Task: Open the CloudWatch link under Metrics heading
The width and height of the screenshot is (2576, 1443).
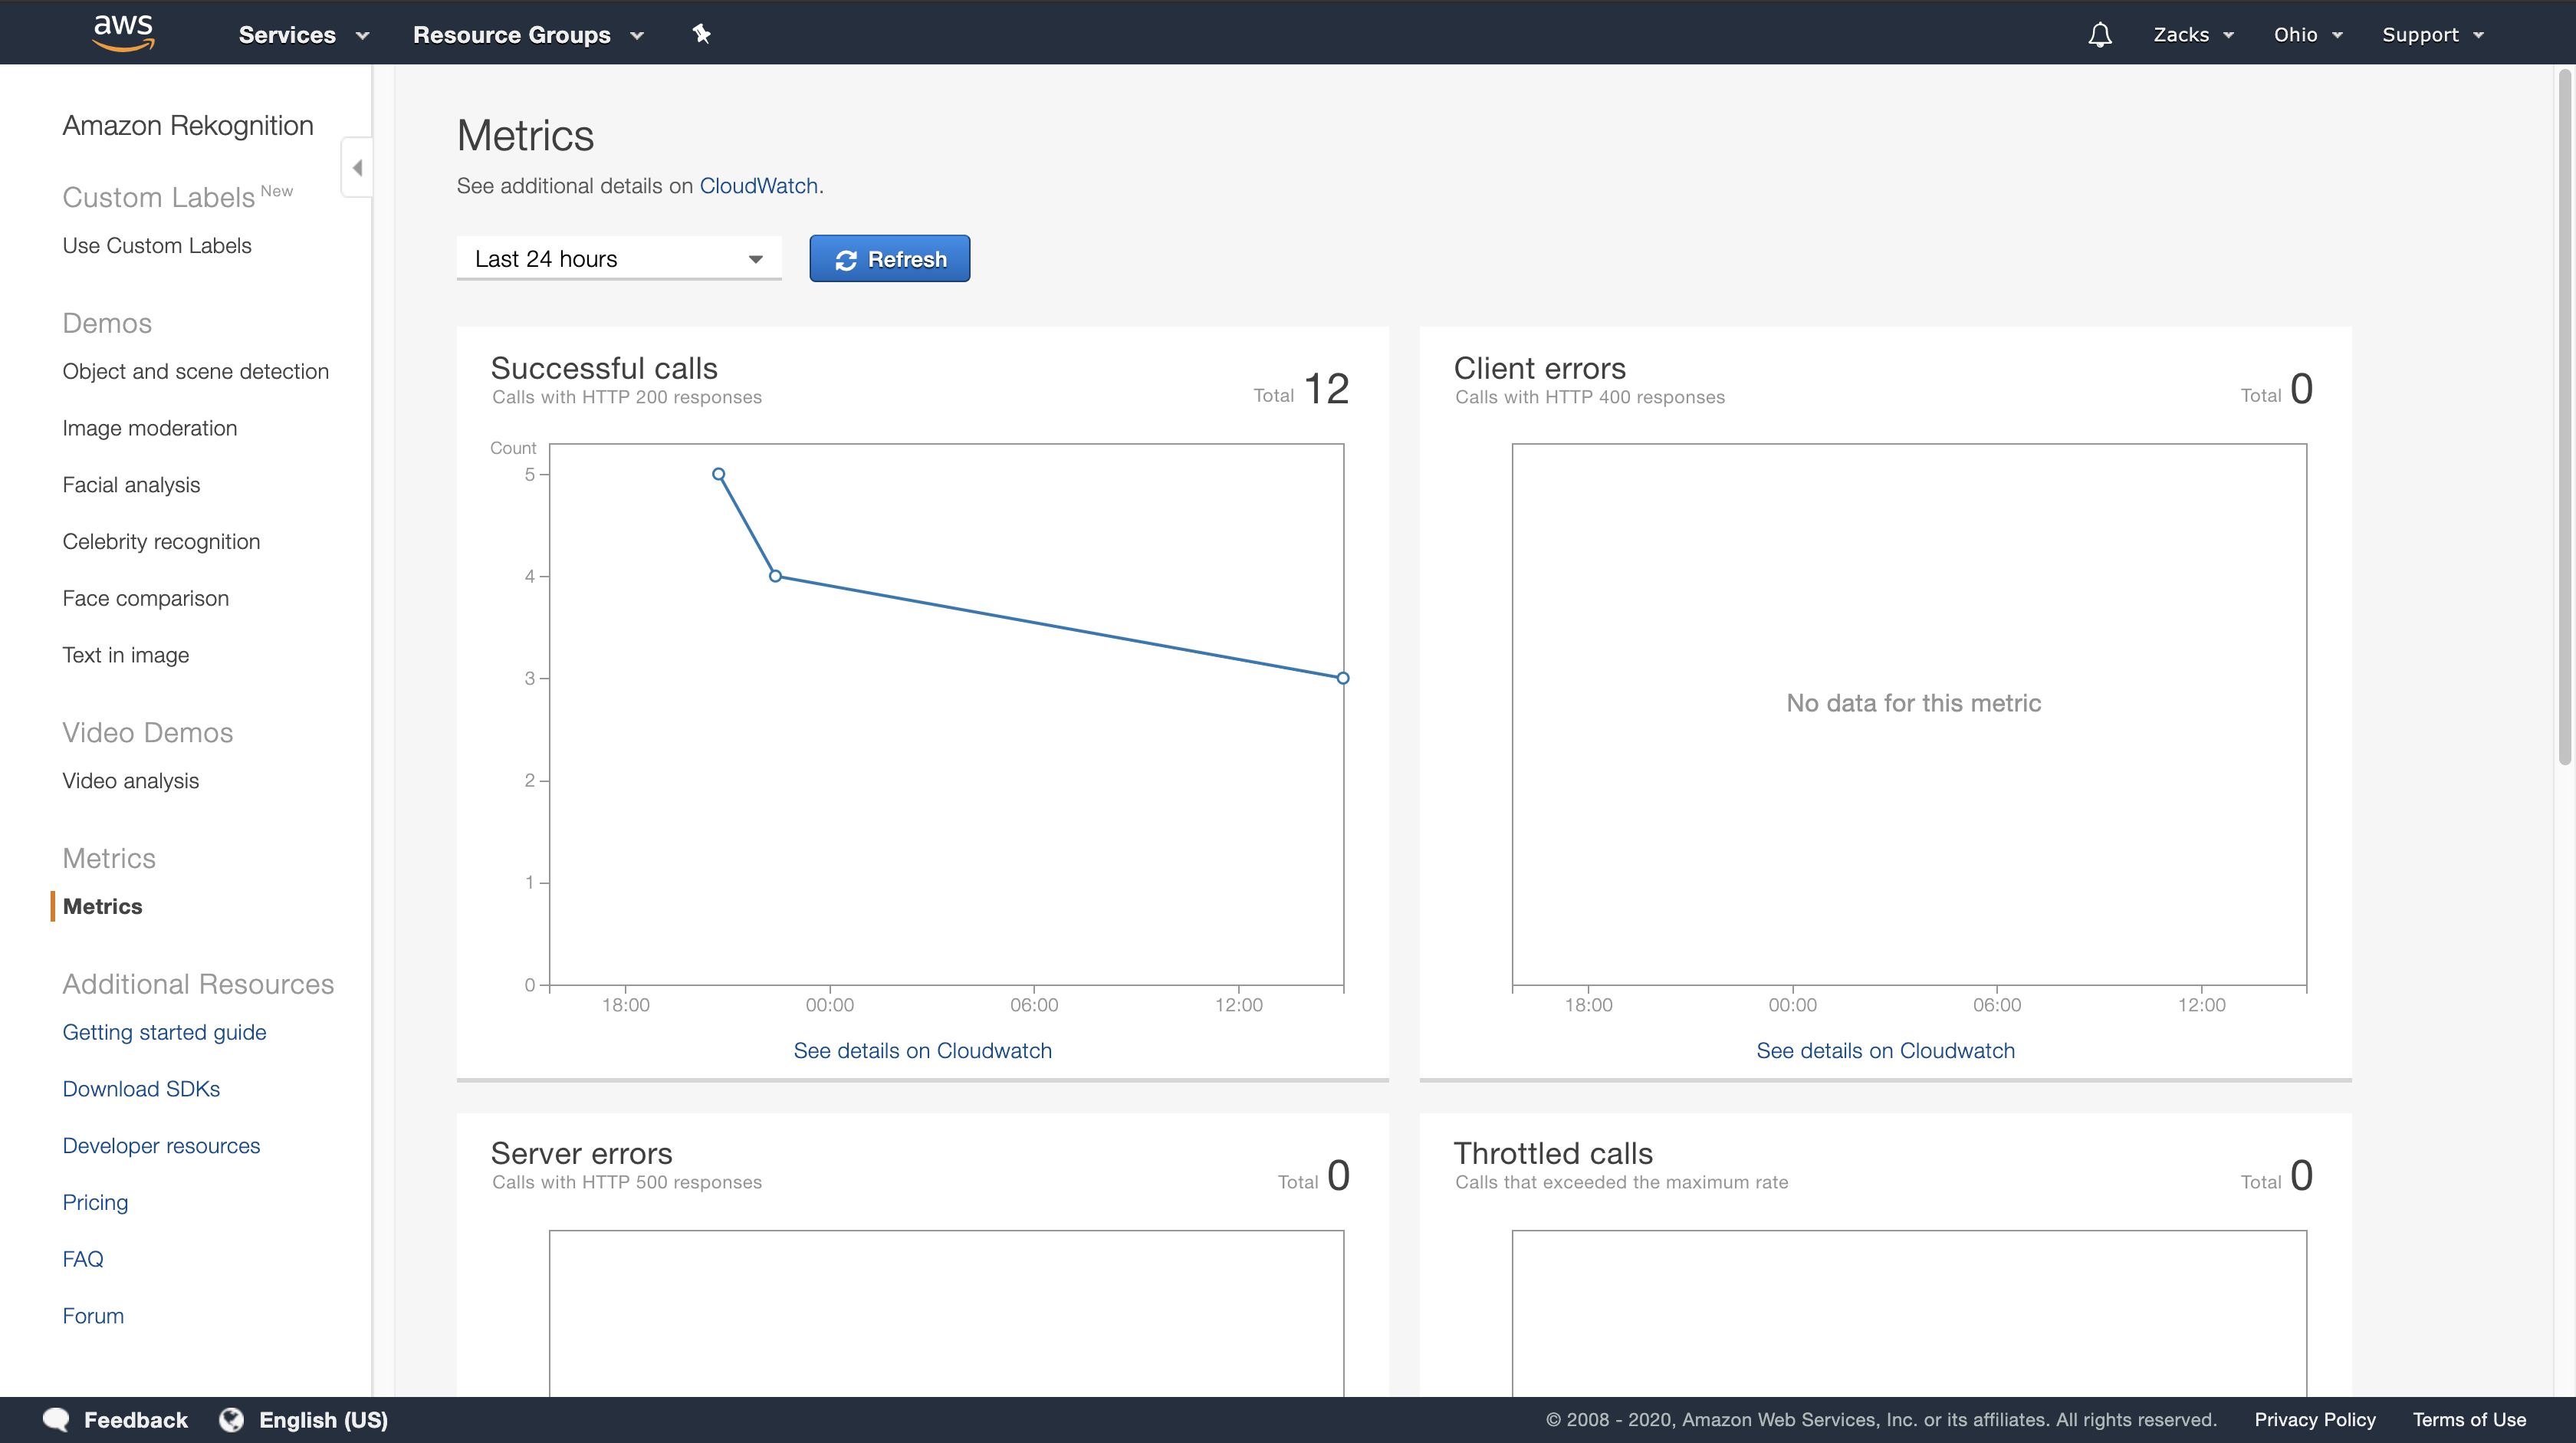Action: [758, 186]
